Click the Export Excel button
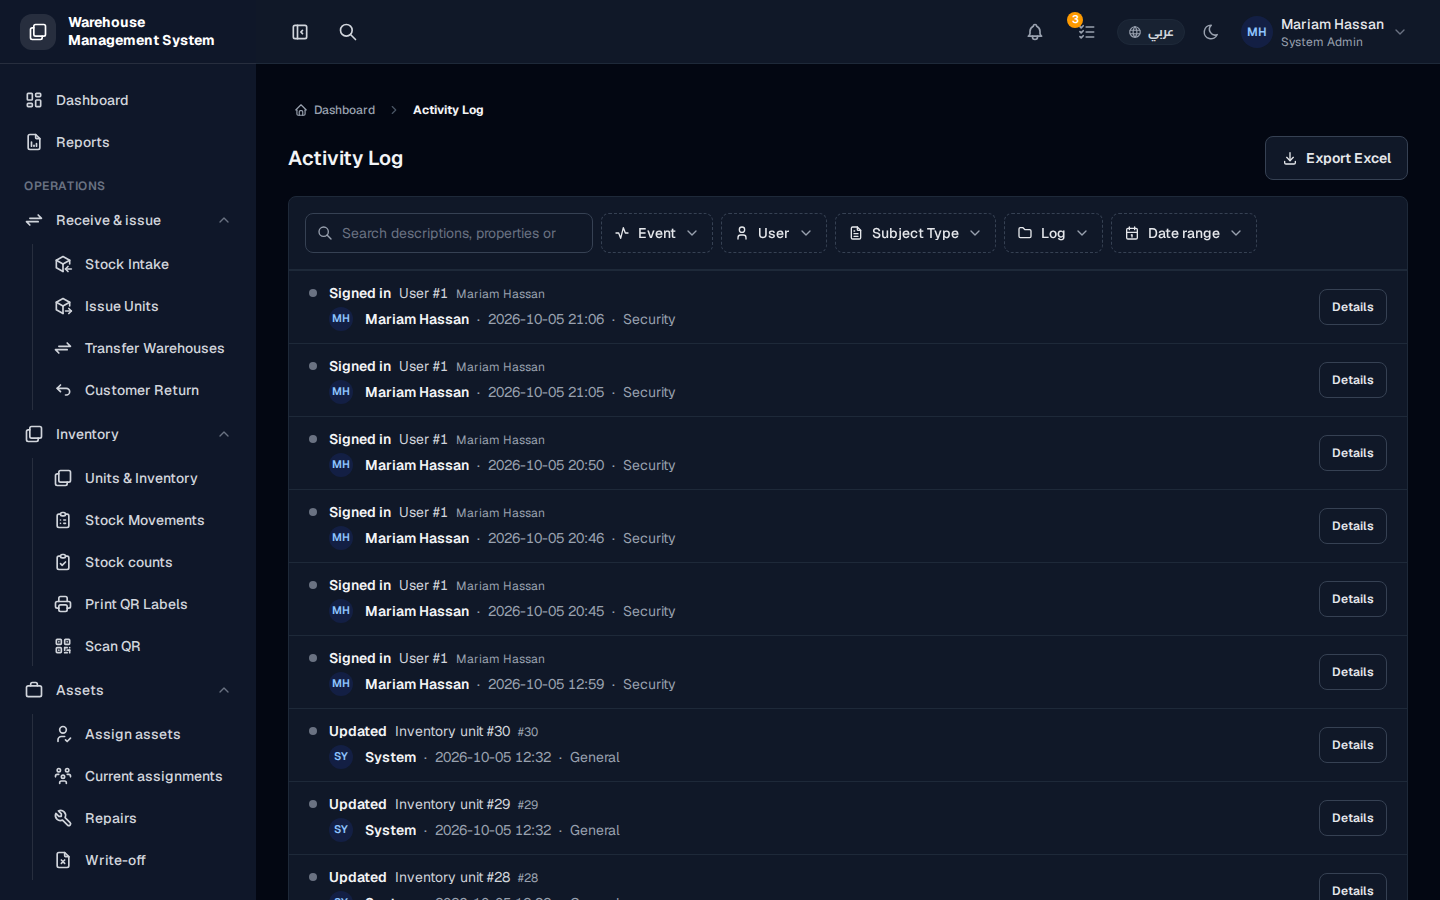Viewport: 1440px width, 900px height. 1336,158
